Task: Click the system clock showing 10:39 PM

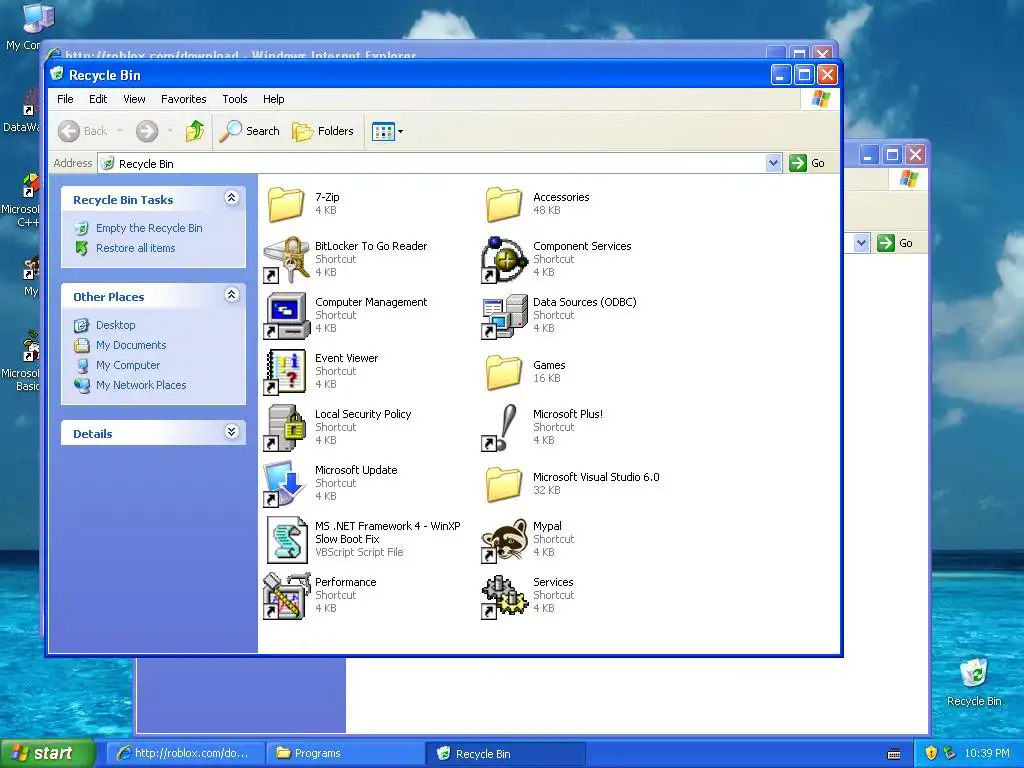Action: [x=987, y=753]
